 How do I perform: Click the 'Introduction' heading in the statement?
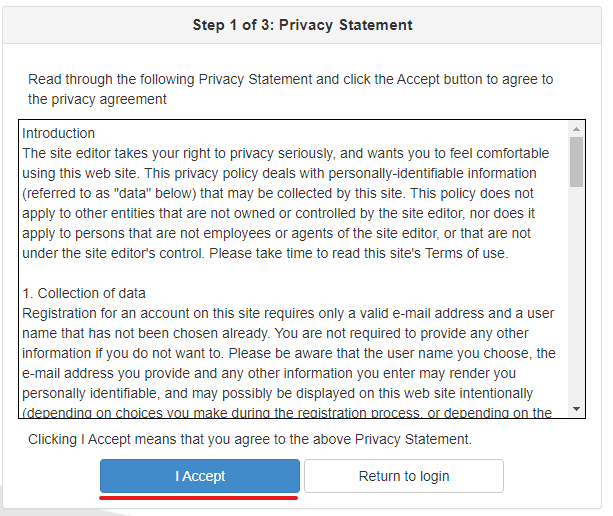59,133
